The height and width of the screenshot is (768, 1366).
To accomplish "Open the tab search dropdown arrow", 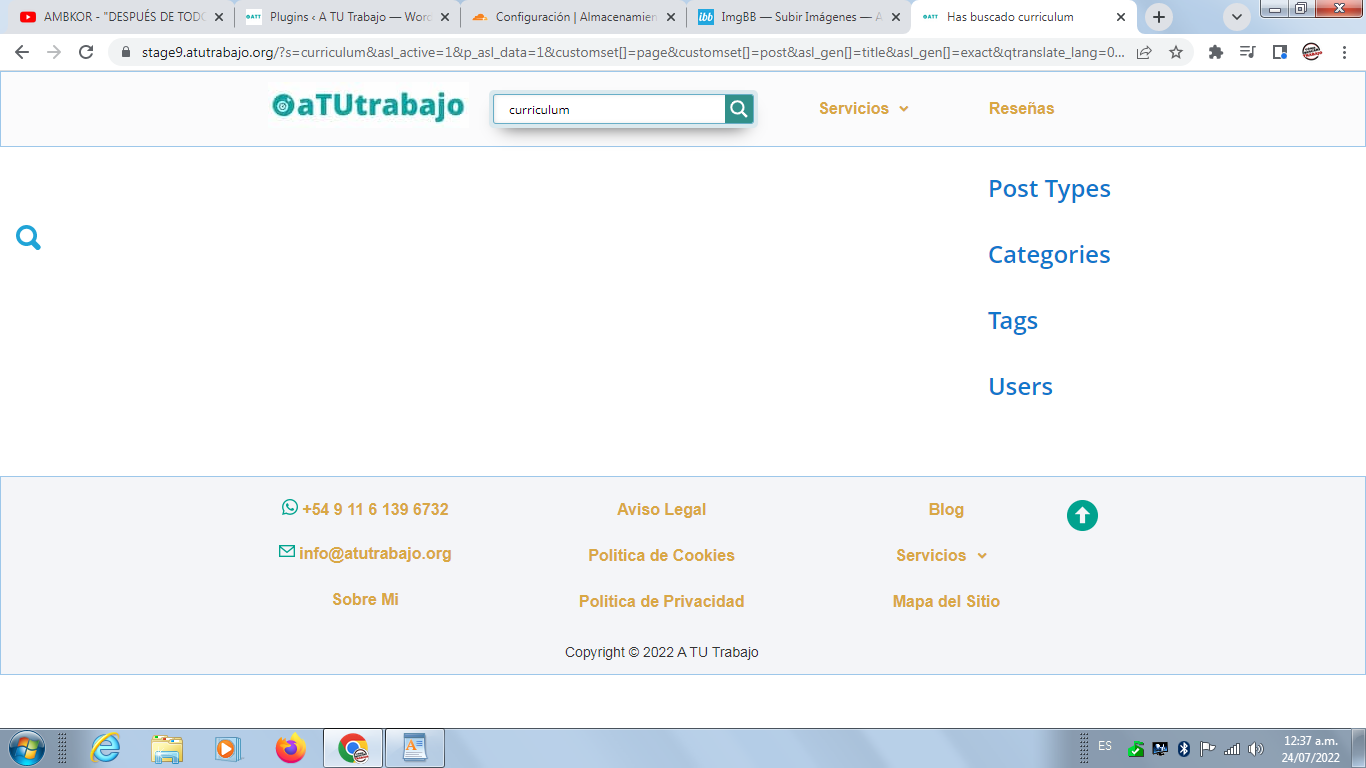I will click(1237, 17).
